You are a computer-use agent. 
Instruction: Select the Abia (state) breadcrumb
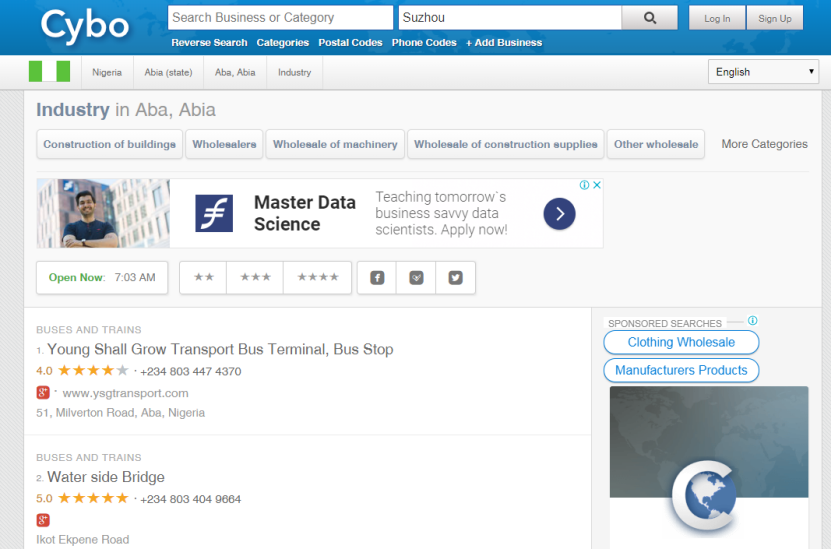168,72
